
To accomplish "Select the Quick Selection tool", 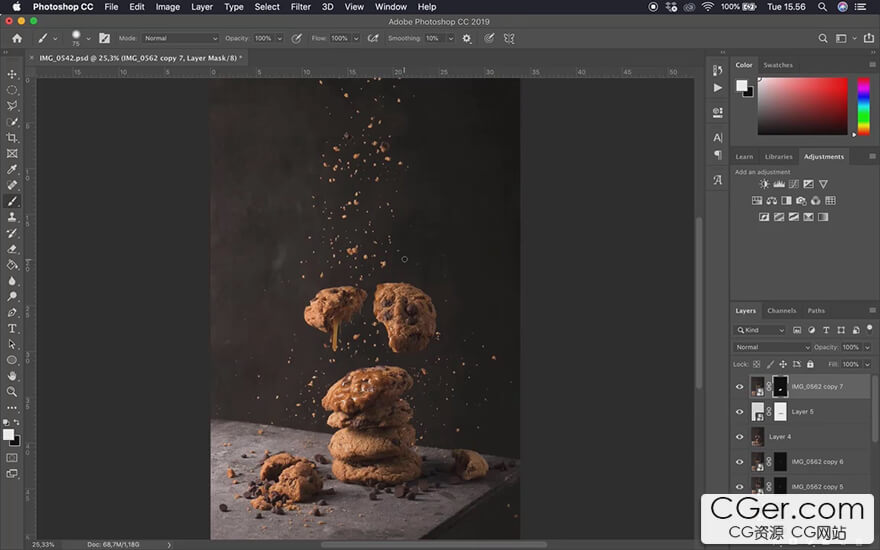I will [12, 122].
